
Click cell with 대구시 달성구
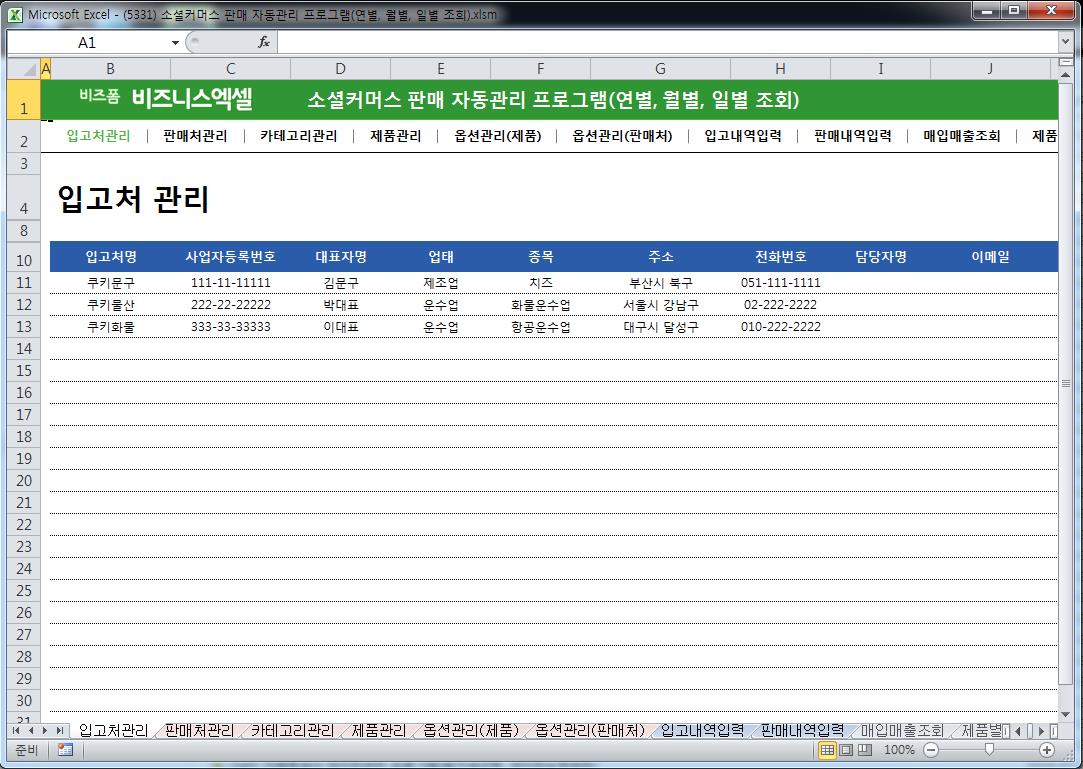click(x=660, y=327)
